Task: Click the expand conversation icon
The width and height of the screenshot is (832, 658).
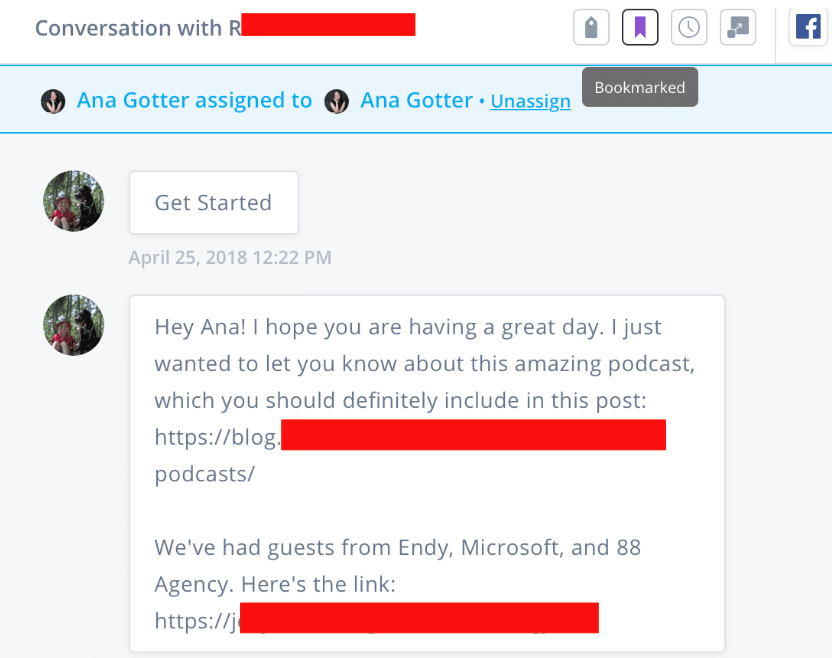Action: pos(738,27)
